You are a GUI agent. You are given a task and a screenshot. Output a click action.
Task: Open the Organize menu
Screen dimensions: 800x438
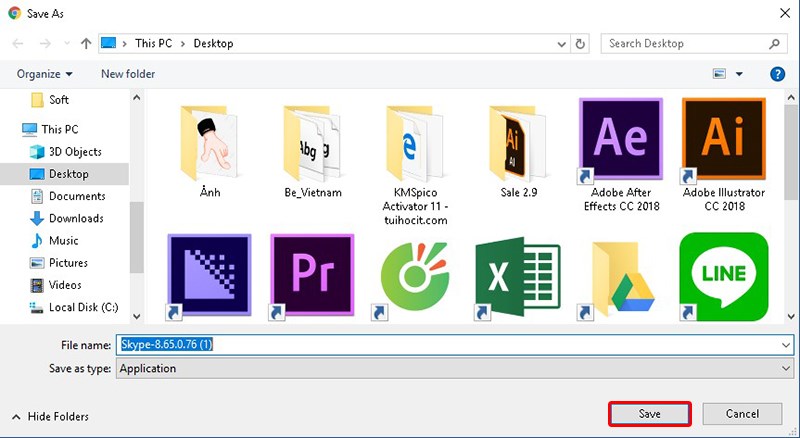click(44, 74)
